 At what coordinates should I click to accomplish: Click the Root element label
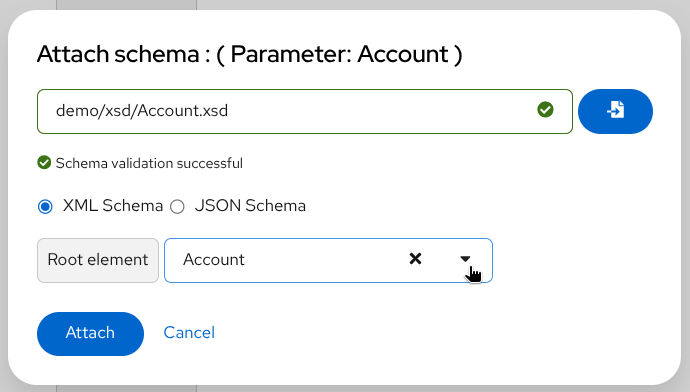98,260
